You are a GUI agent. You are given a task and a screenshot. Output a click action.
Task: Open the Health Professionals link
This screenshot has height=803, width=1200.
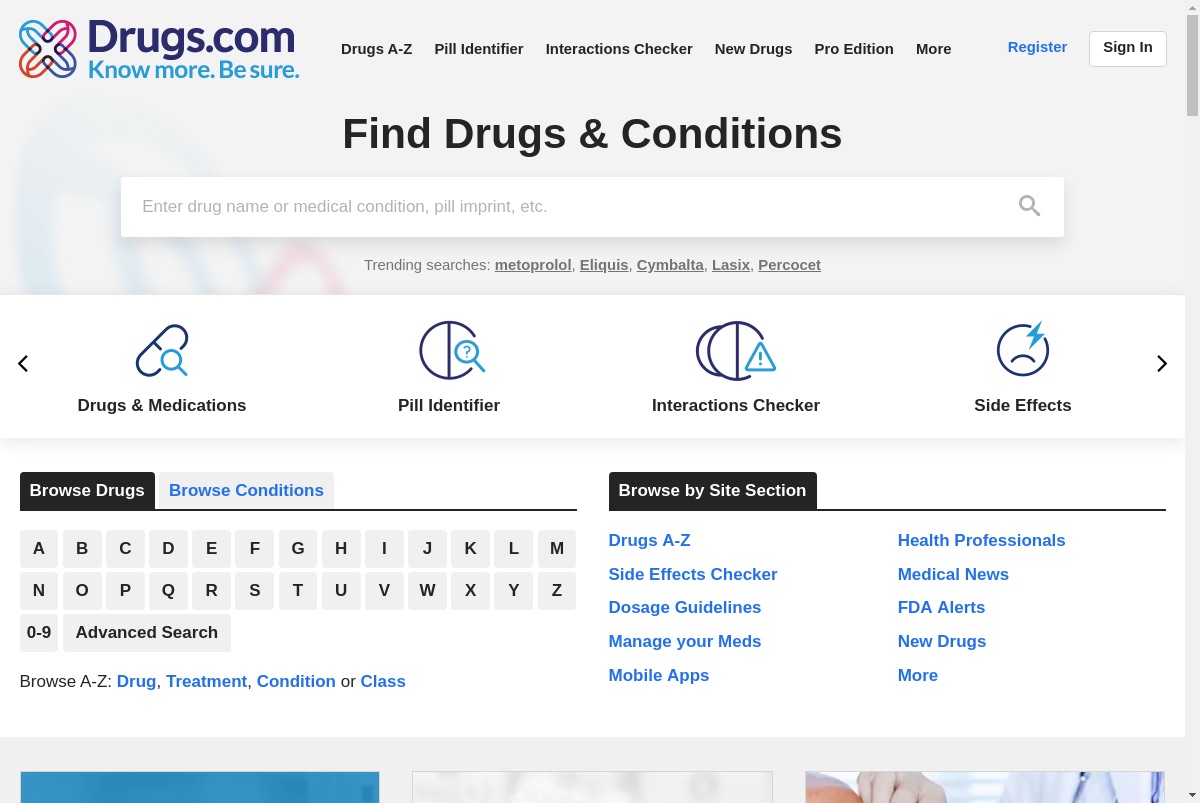(982, 541)
